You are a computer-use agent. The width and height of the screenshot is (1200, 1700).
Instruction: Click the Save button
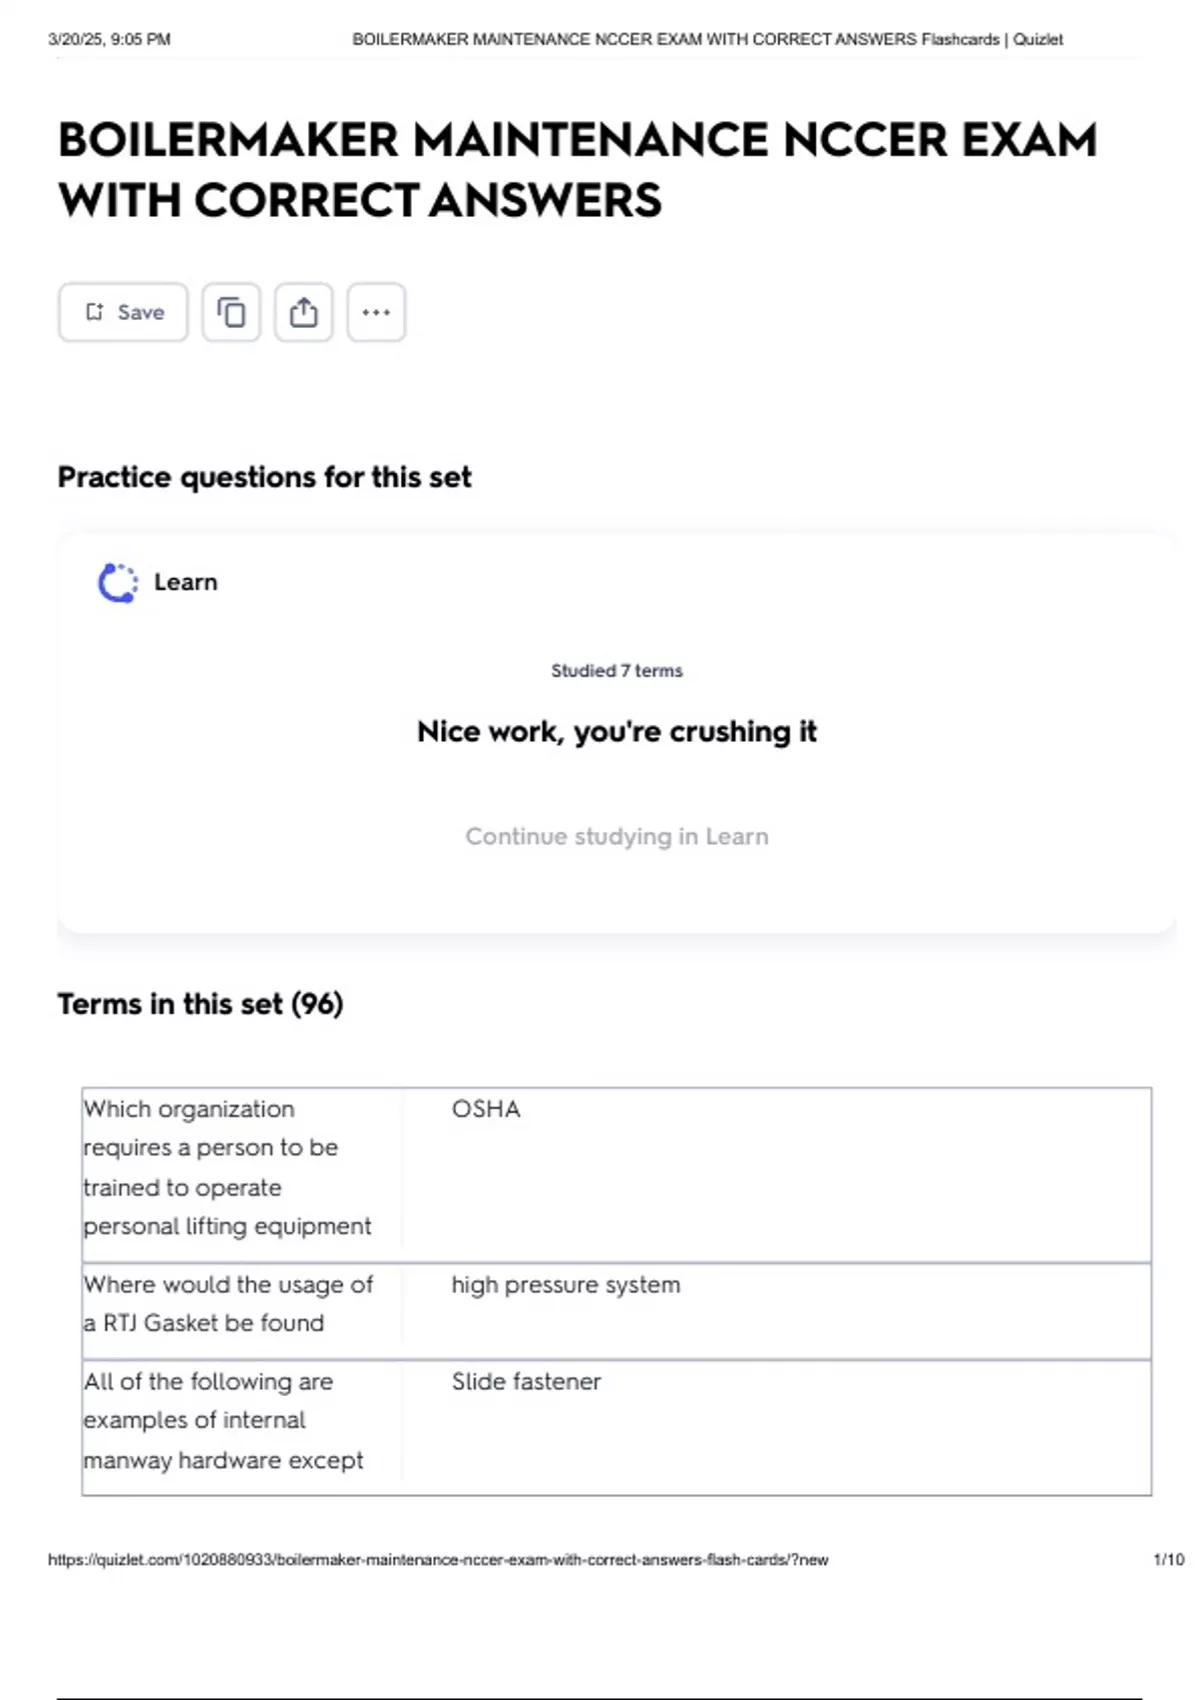point(123,312)
